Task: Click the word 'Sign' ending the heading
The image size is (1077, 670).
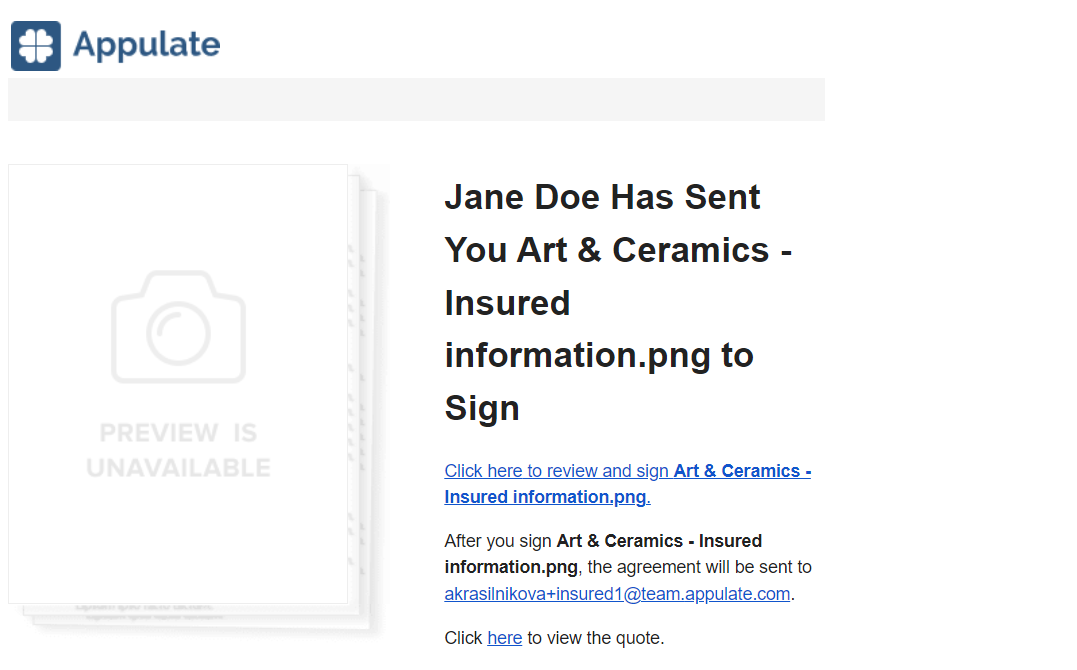Action: point(482,408)
